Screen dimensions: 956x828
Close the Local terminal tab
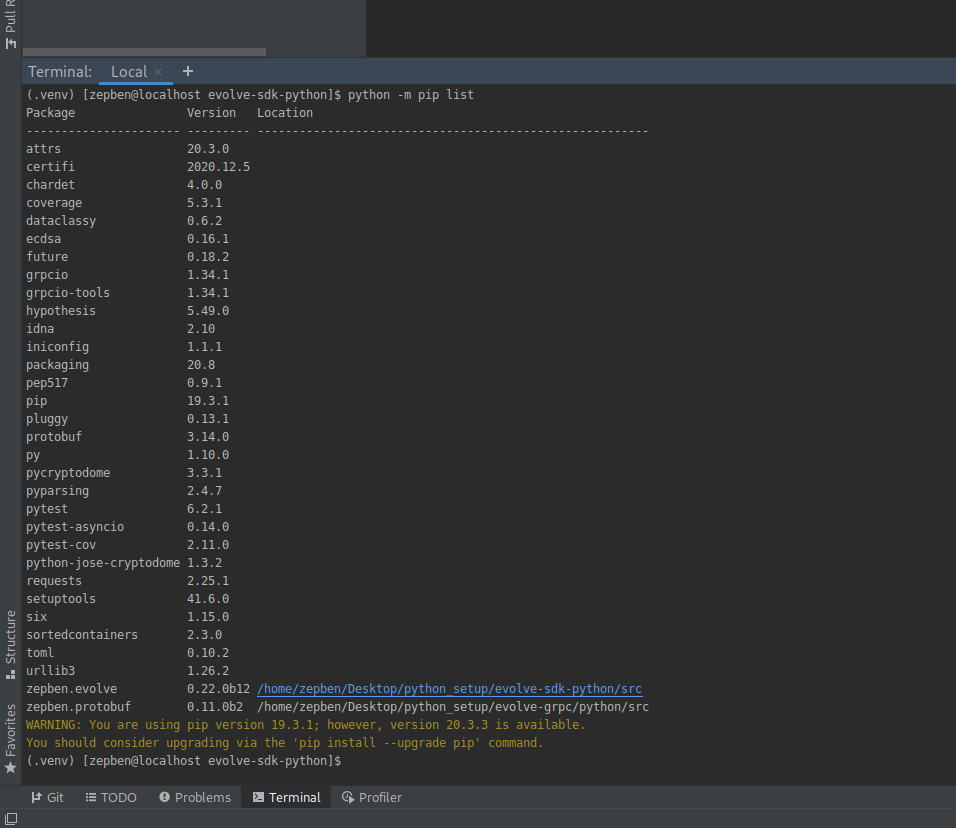click(158, 72)
